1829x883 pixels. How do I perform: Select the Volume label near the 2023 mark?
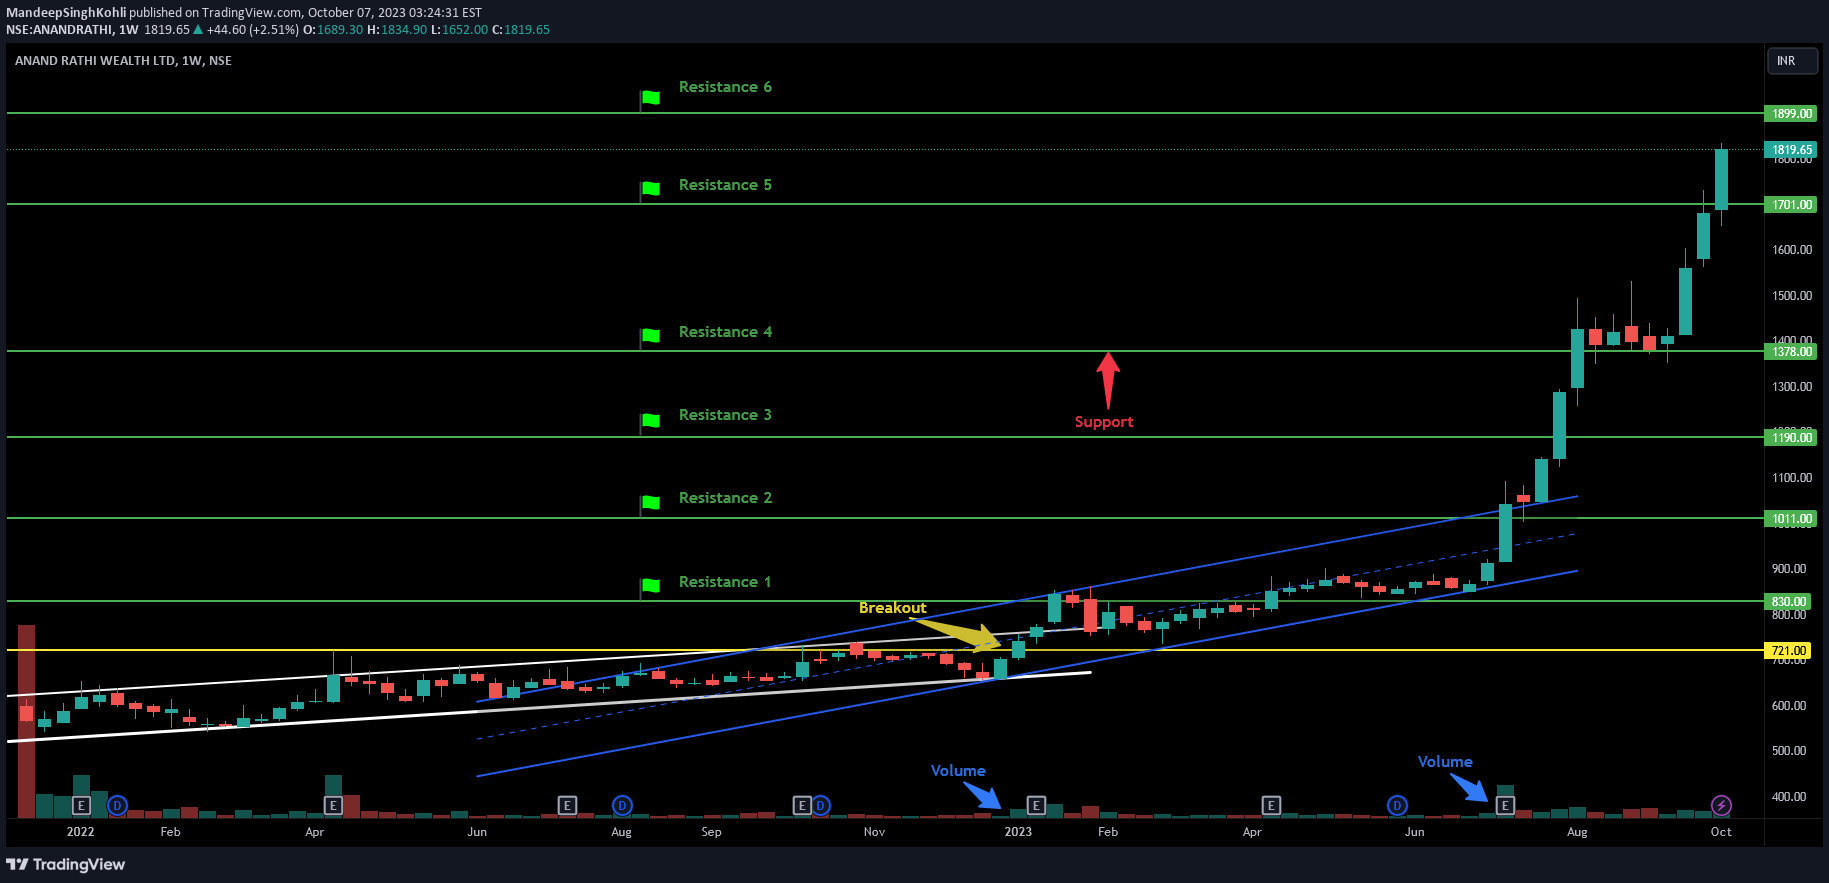coord(958,771)
